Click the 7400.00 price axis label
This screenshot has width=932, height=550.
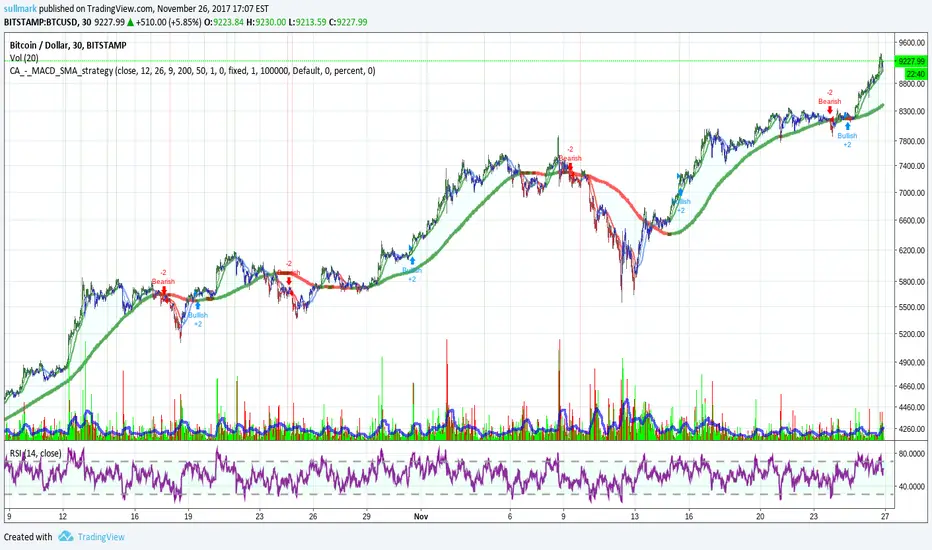912,166
